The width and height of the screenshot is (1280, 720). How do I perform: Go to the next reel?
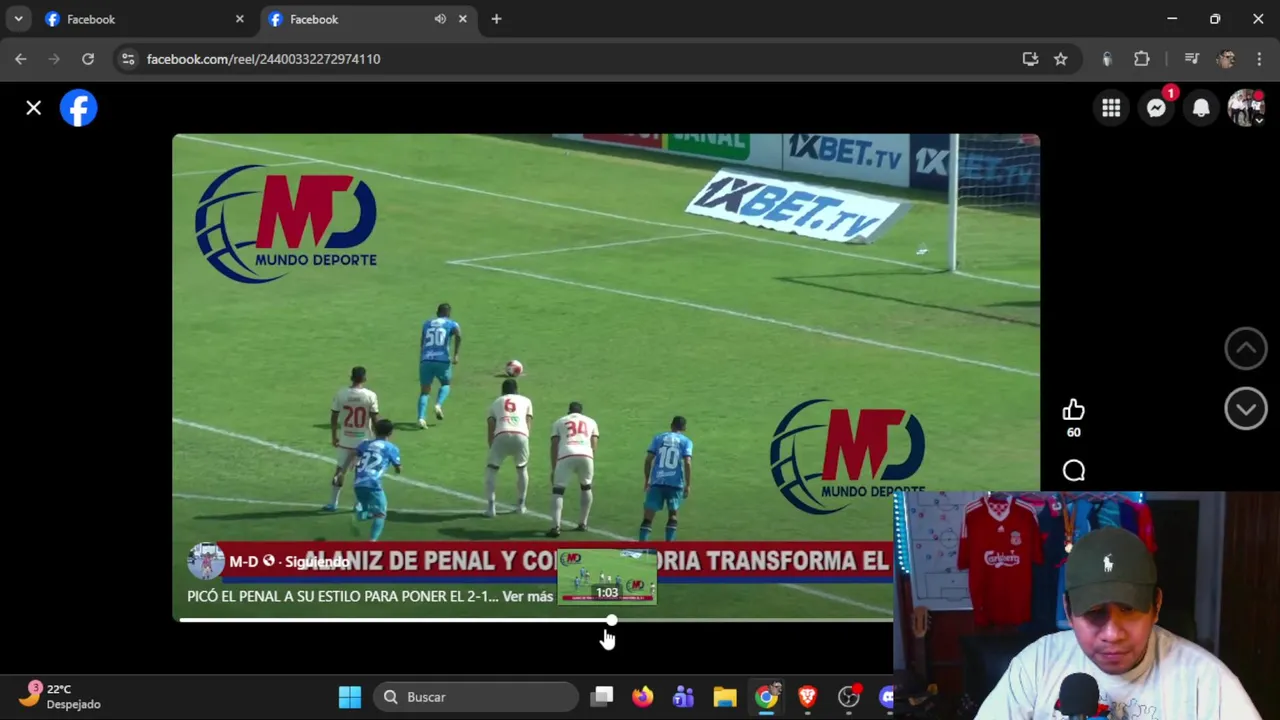(x=1246, y=408)
